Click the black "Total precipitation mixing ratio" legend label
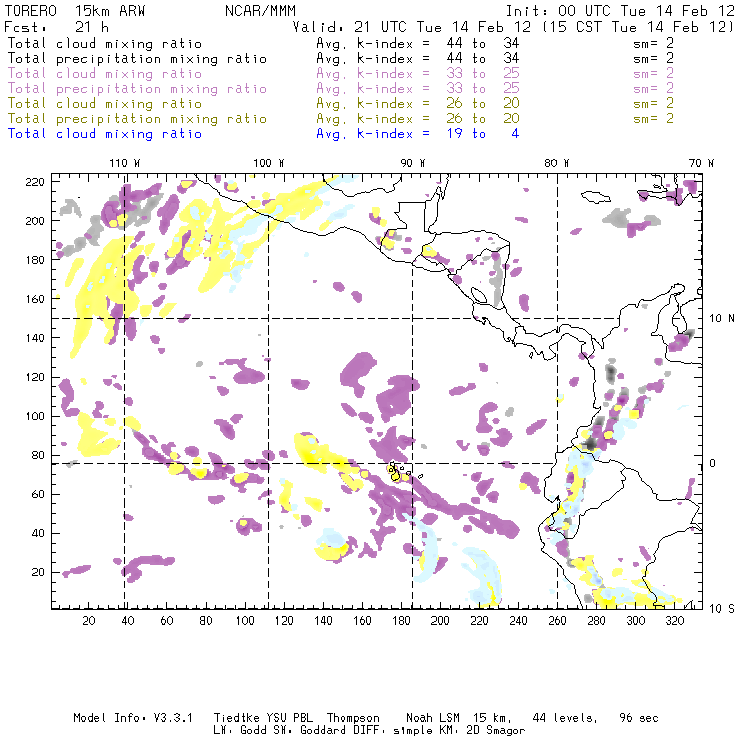This screenshot has width=740, height=740. point(137,59)
